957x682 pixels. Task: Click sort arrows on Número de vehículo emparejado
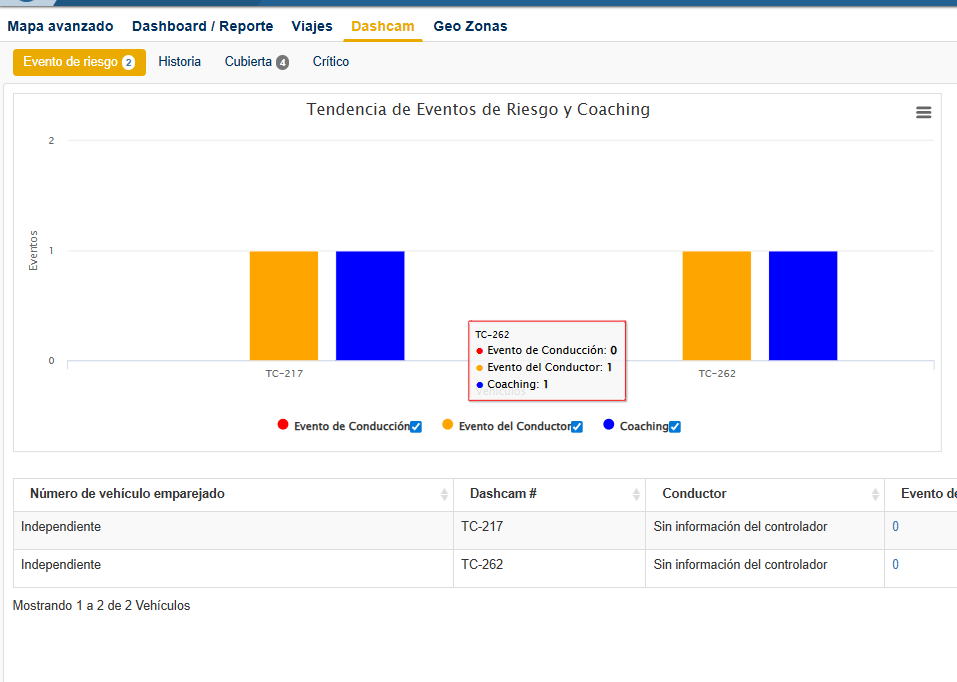[444, 494]
